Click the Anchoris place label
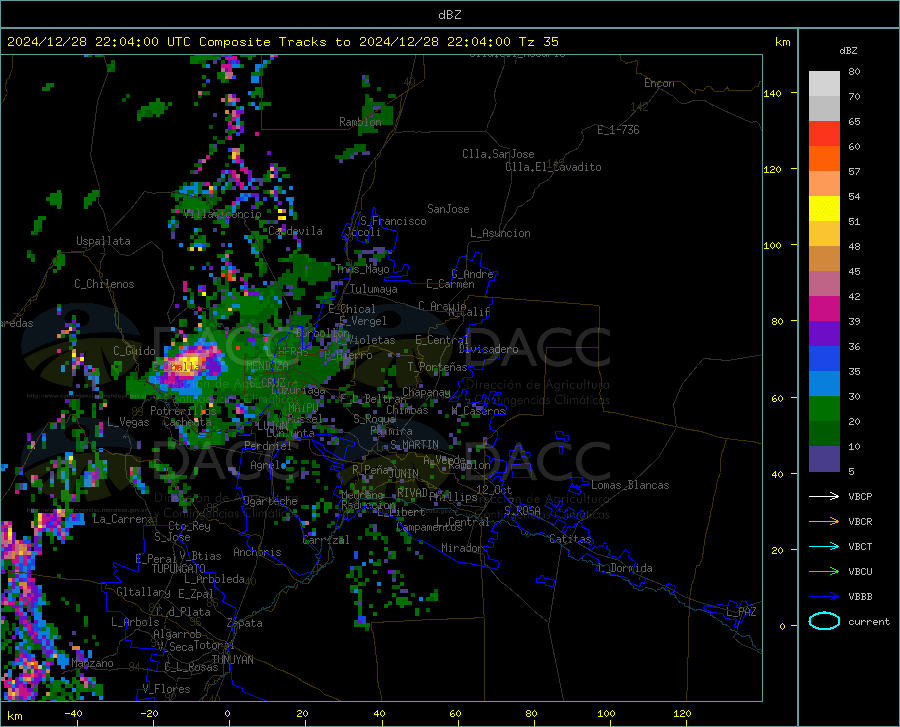 (257, 553)
